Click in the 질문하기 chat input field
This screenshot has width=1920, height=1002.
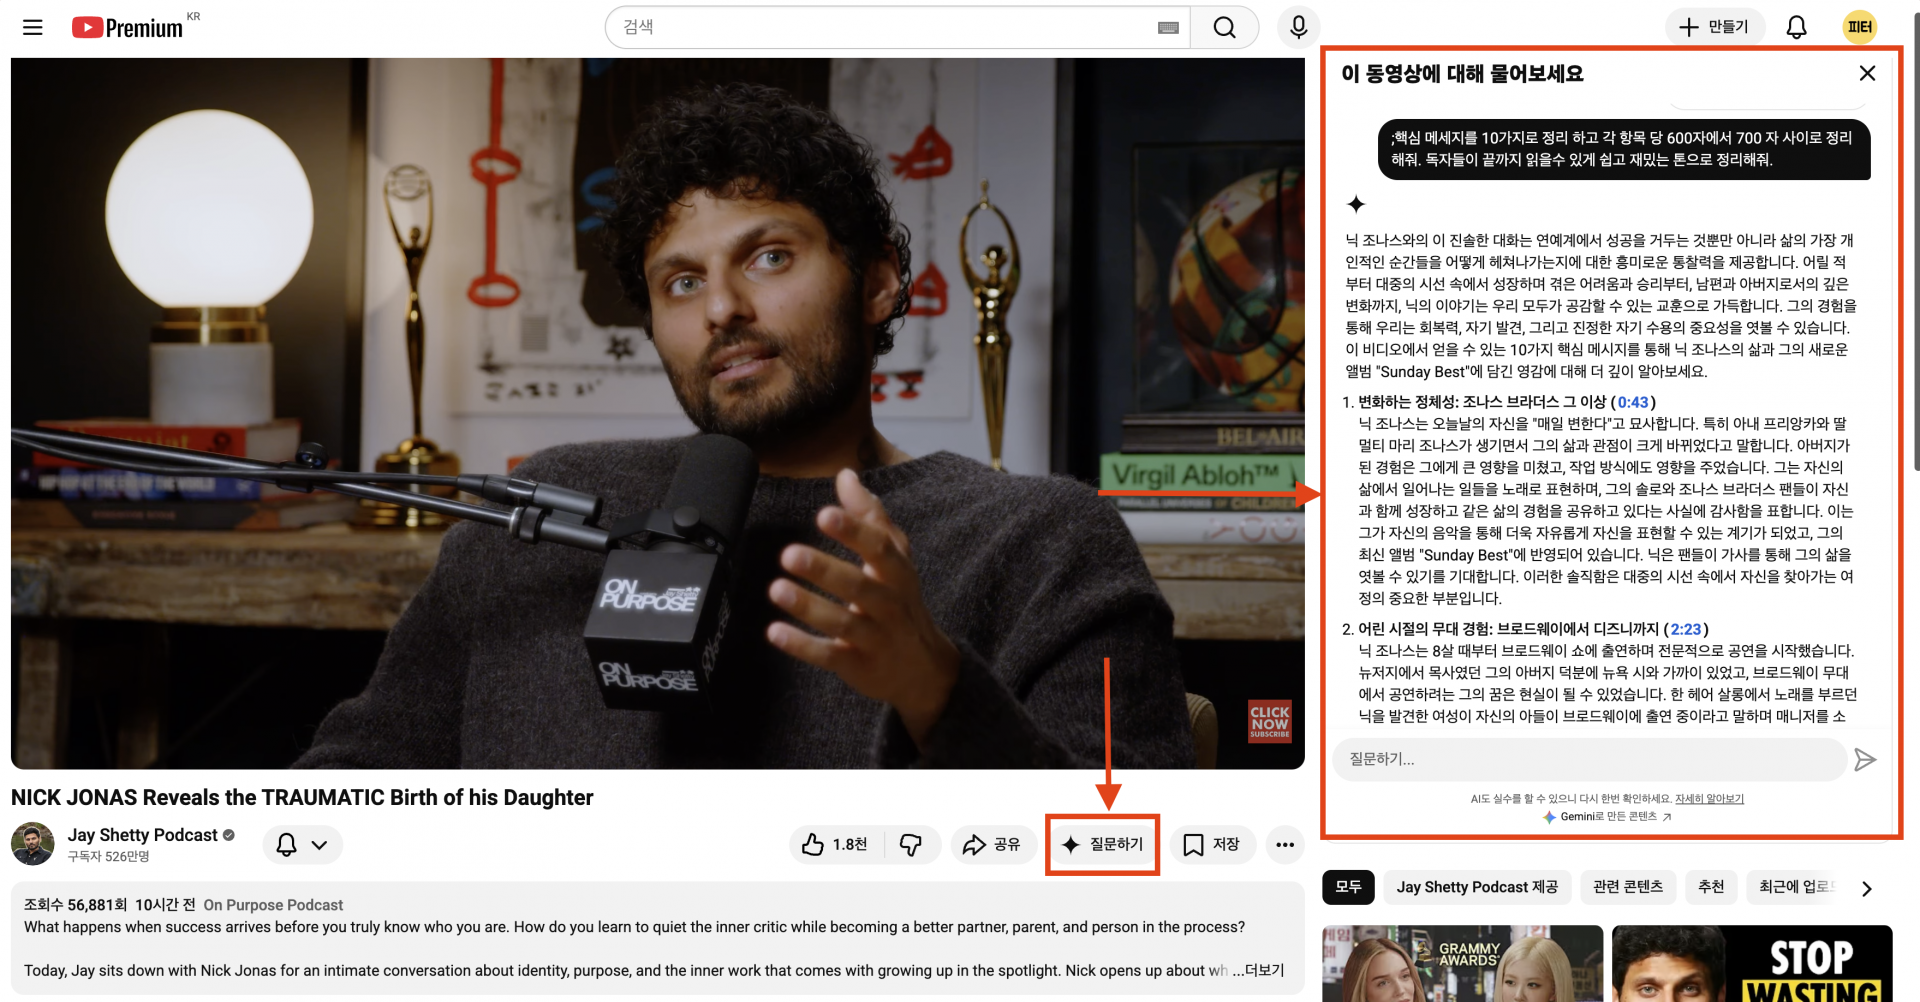(x=1590, y=759)
